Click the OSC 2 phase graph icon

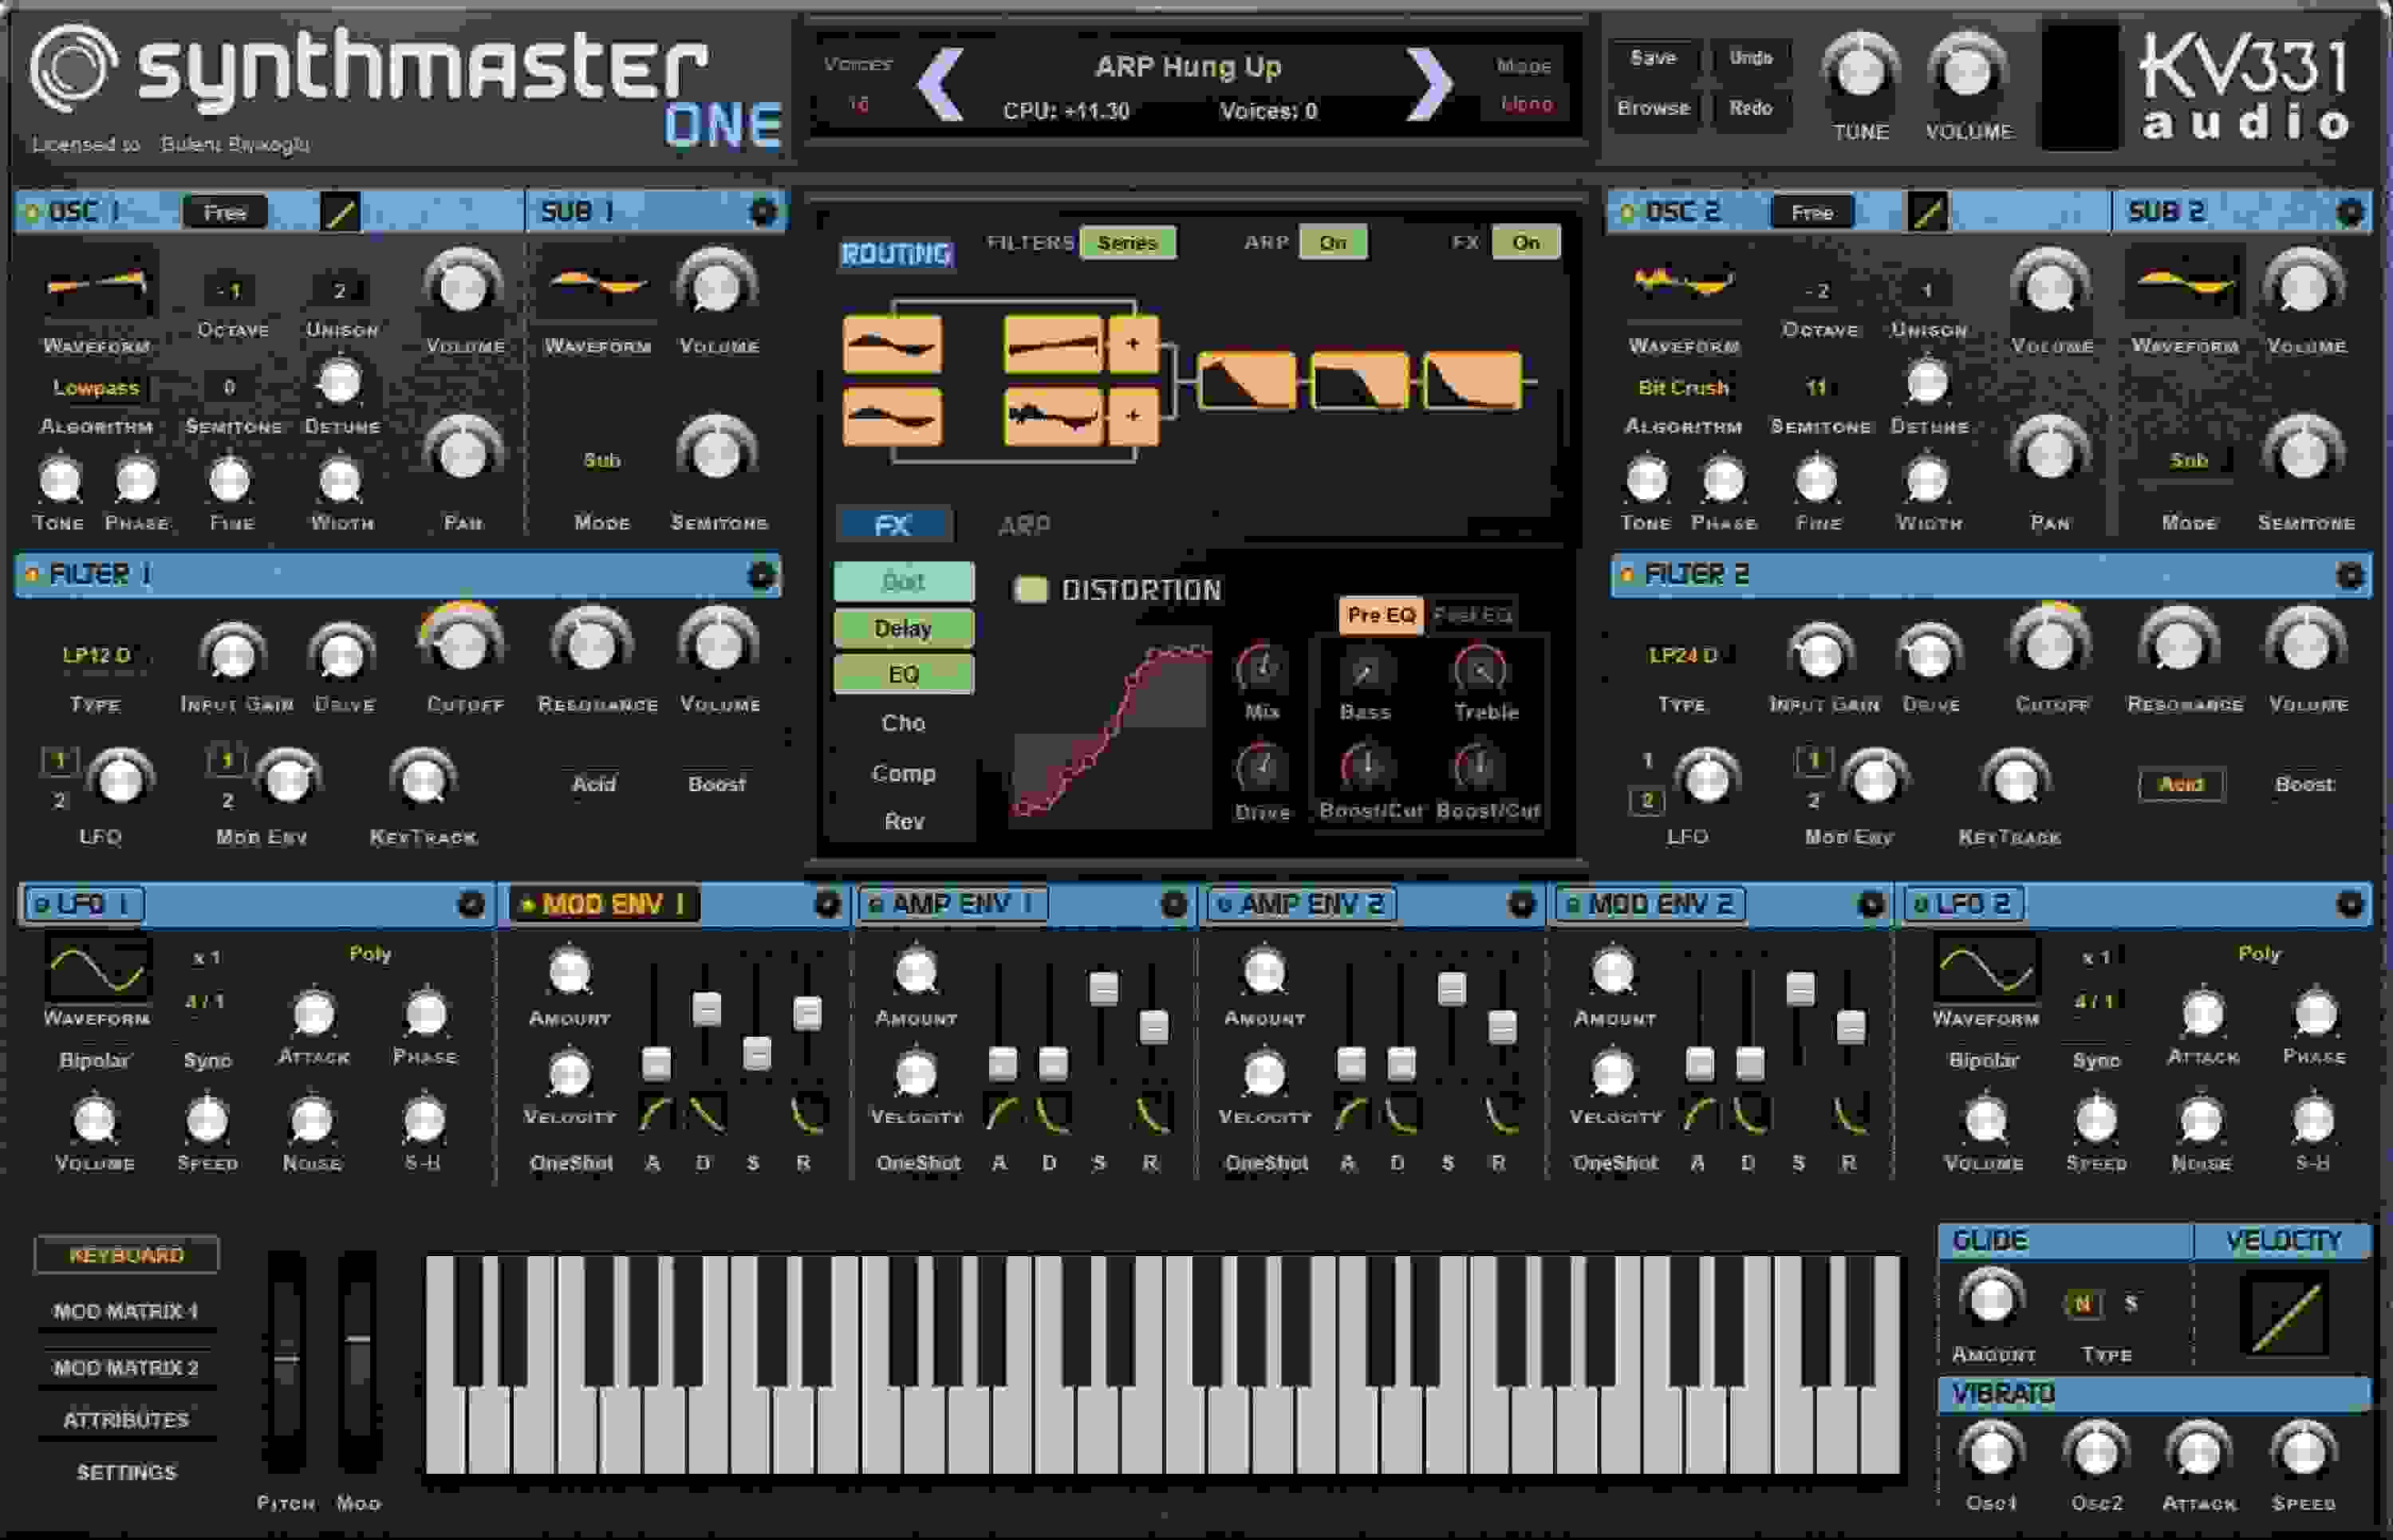[1926, 212]
